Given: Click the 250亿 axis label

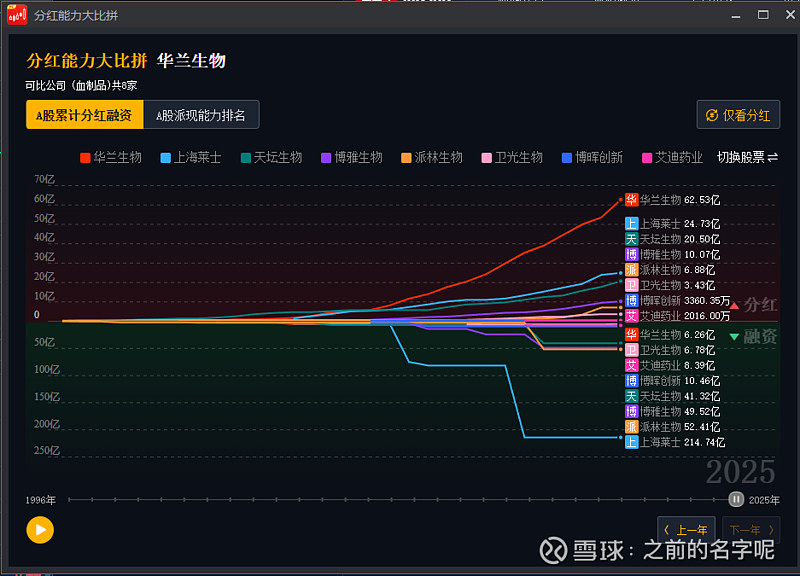Looking at the screenshot, I should click(46, 450).
